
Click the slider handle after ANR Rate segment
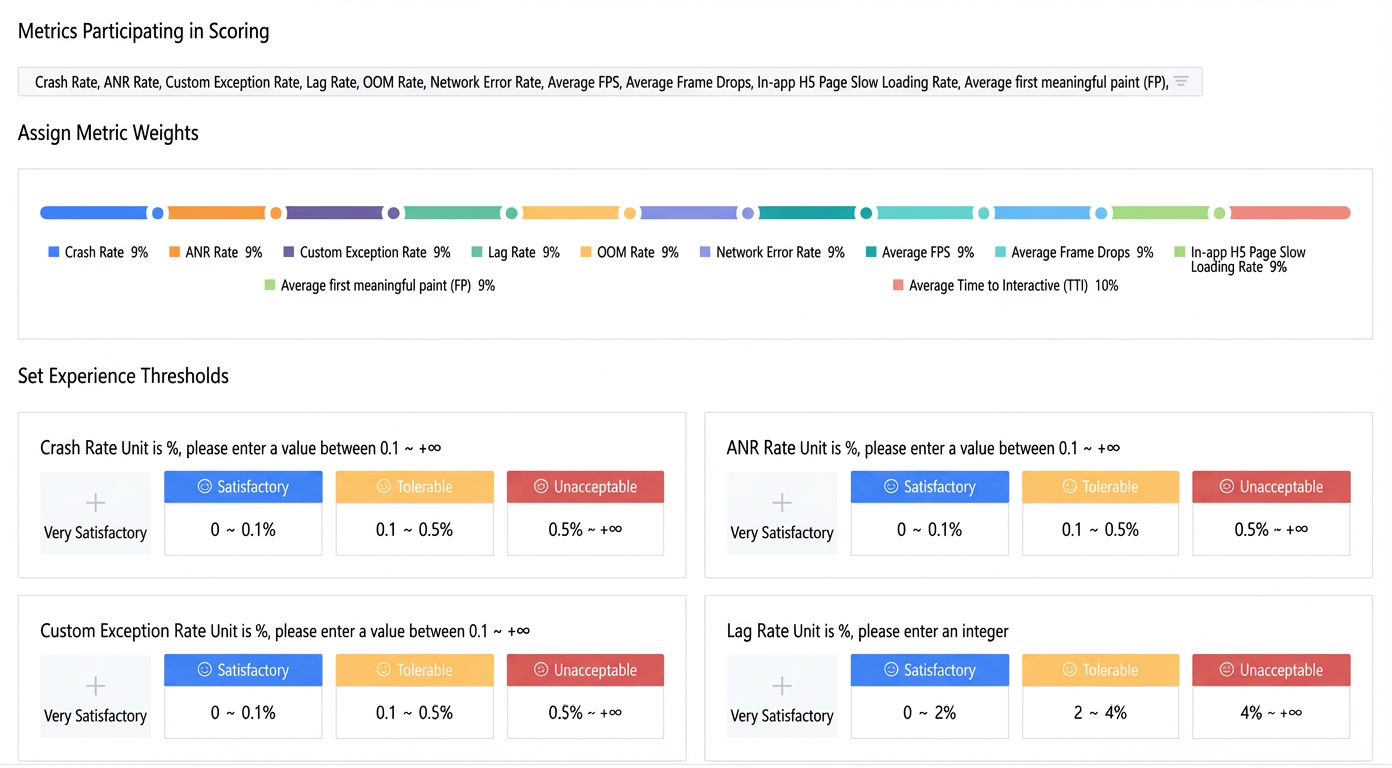pos(276,213)
